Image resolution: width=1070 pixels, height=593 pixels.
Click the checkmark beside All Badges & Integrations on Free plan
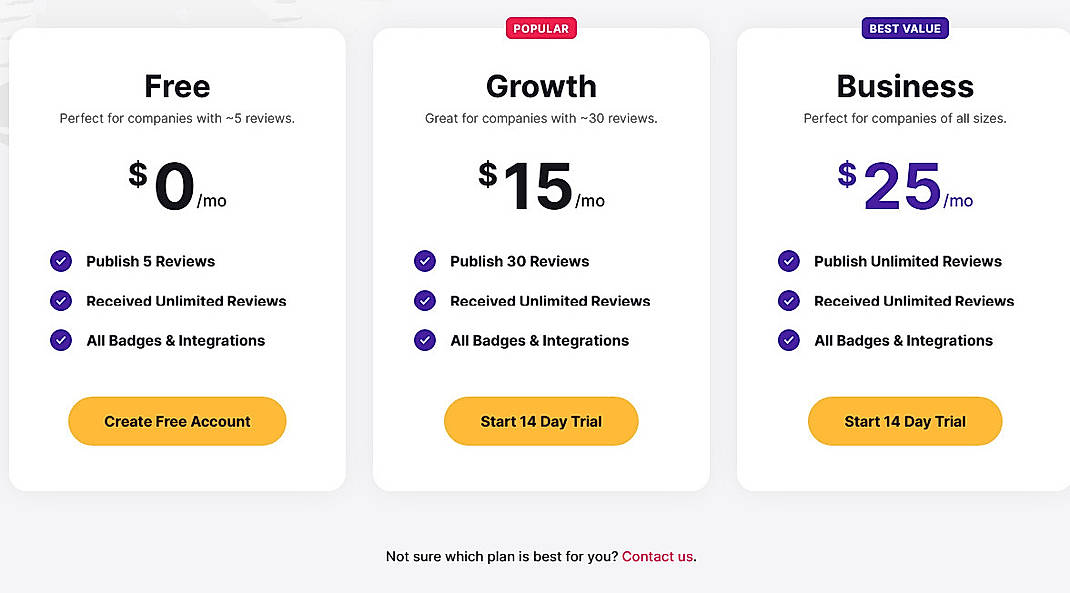point(60,340)
